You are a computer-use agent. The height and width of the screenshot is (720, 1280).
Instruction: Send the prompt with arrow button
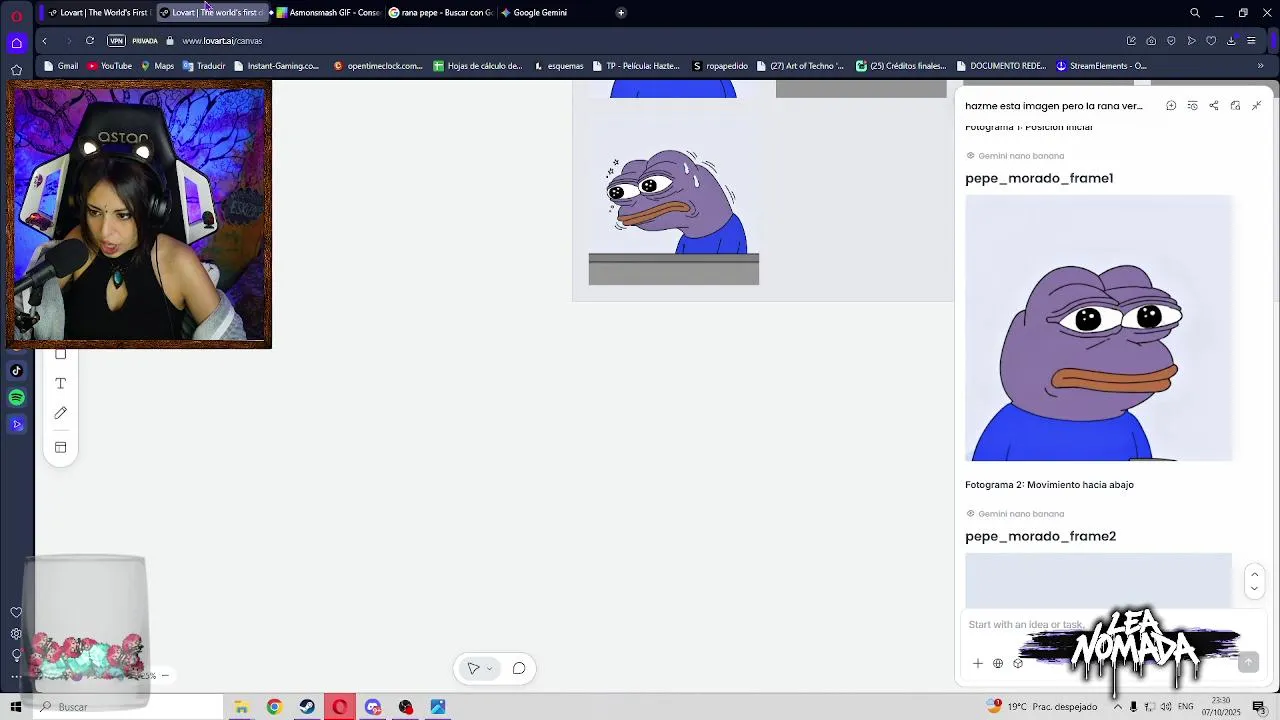(1248, 663)
